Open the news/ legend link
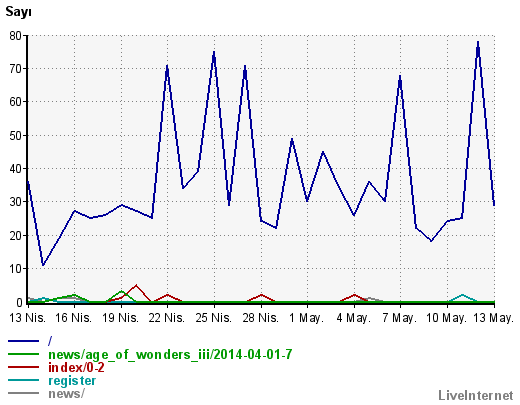Screen dimensions: 520x405 click(66, 394)
